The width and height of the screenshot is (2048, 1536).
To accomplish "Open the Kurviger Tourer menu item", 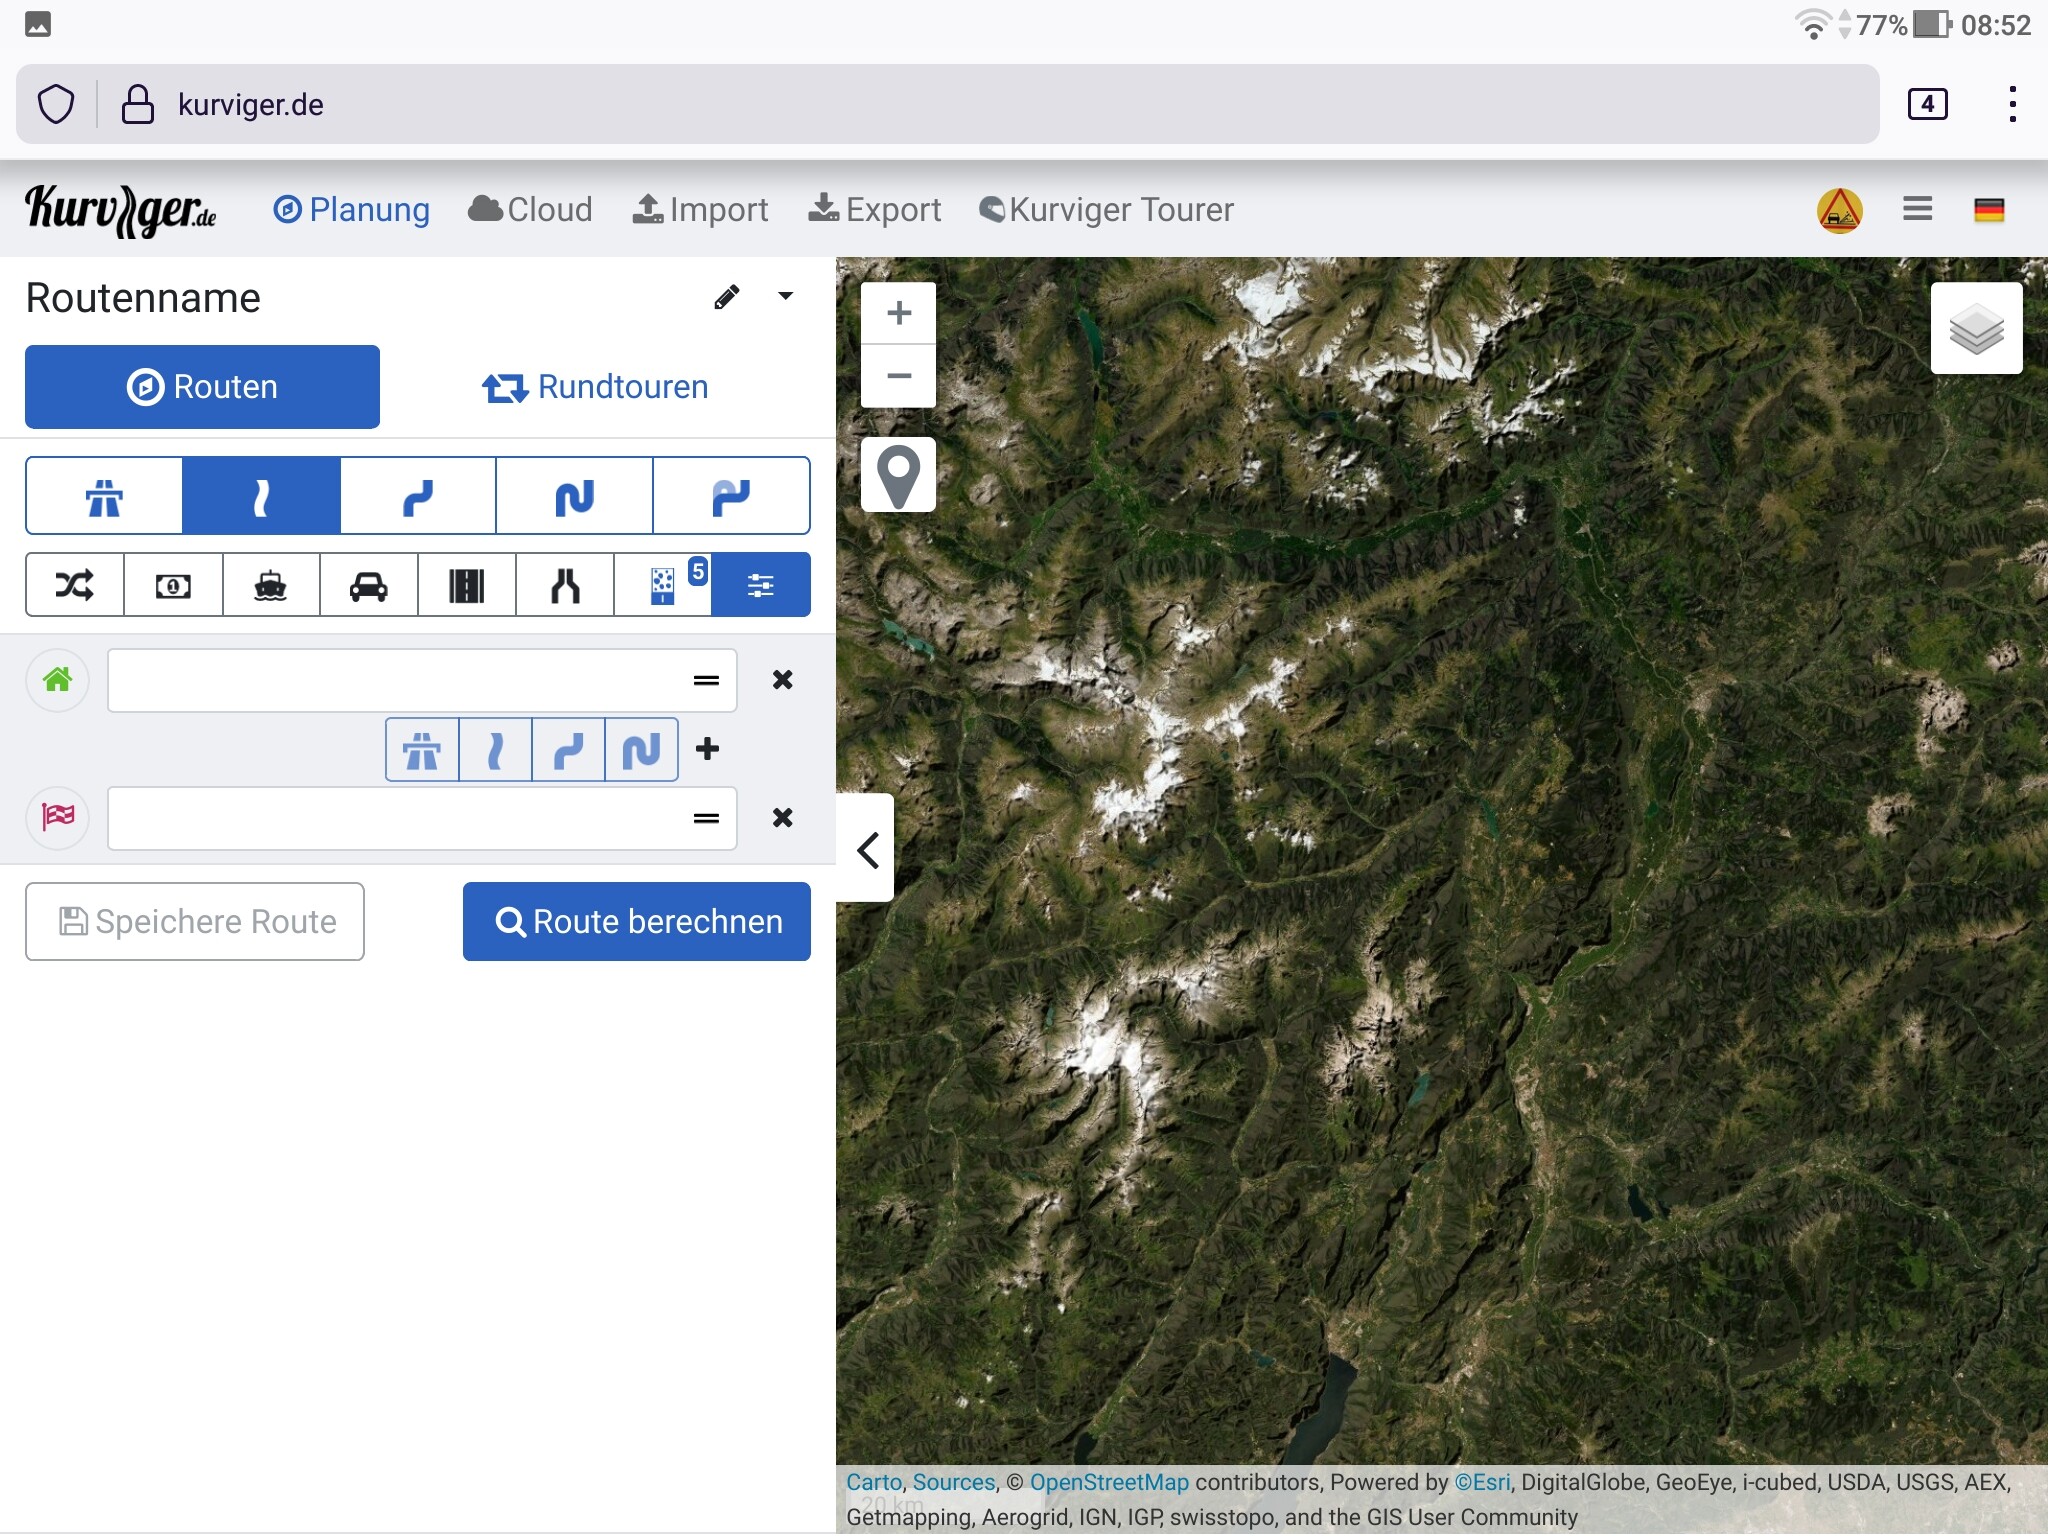I will click(1106, 210).
